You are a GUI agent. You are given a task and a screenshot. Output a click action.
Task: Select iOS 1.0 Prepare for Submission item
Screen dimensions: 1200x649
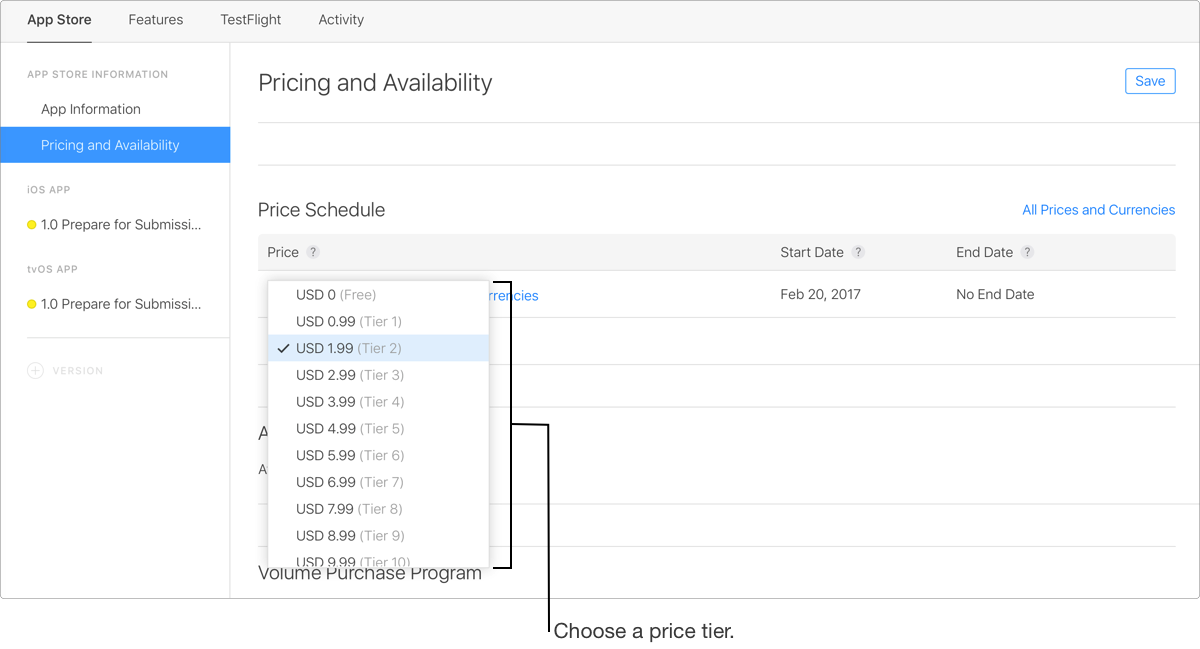click(121, 225)
